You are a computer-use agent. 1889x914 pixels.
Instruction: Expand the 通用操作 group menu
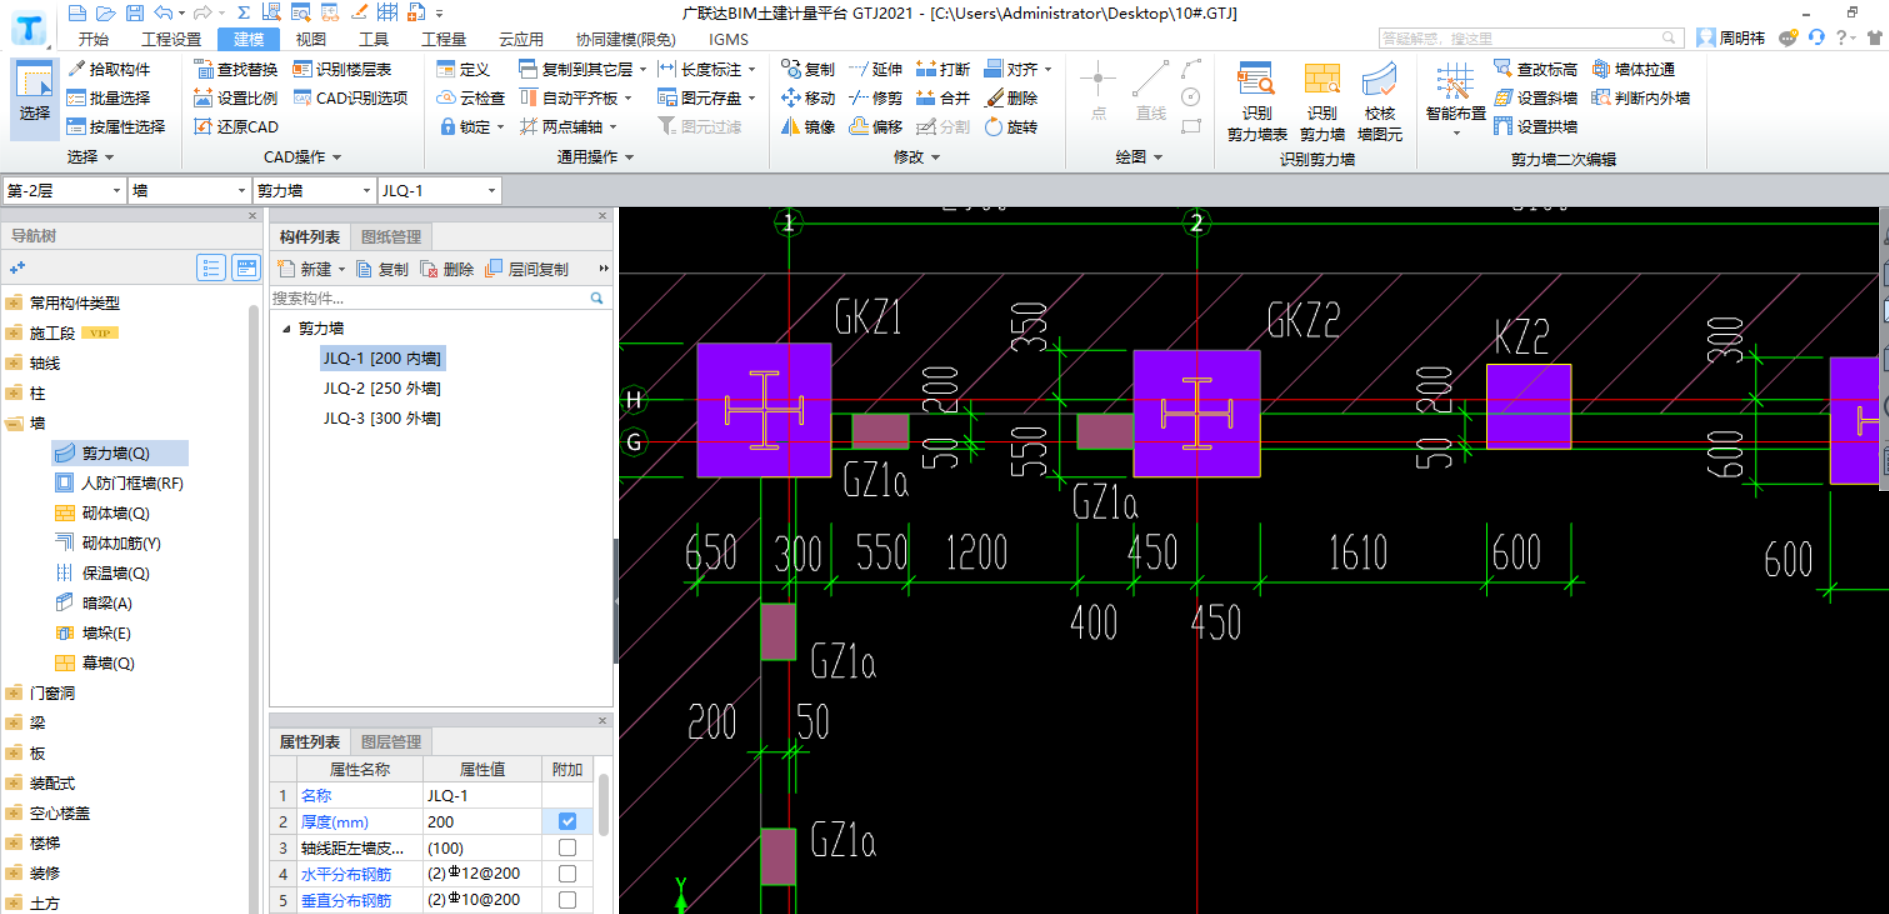point(595,157)
